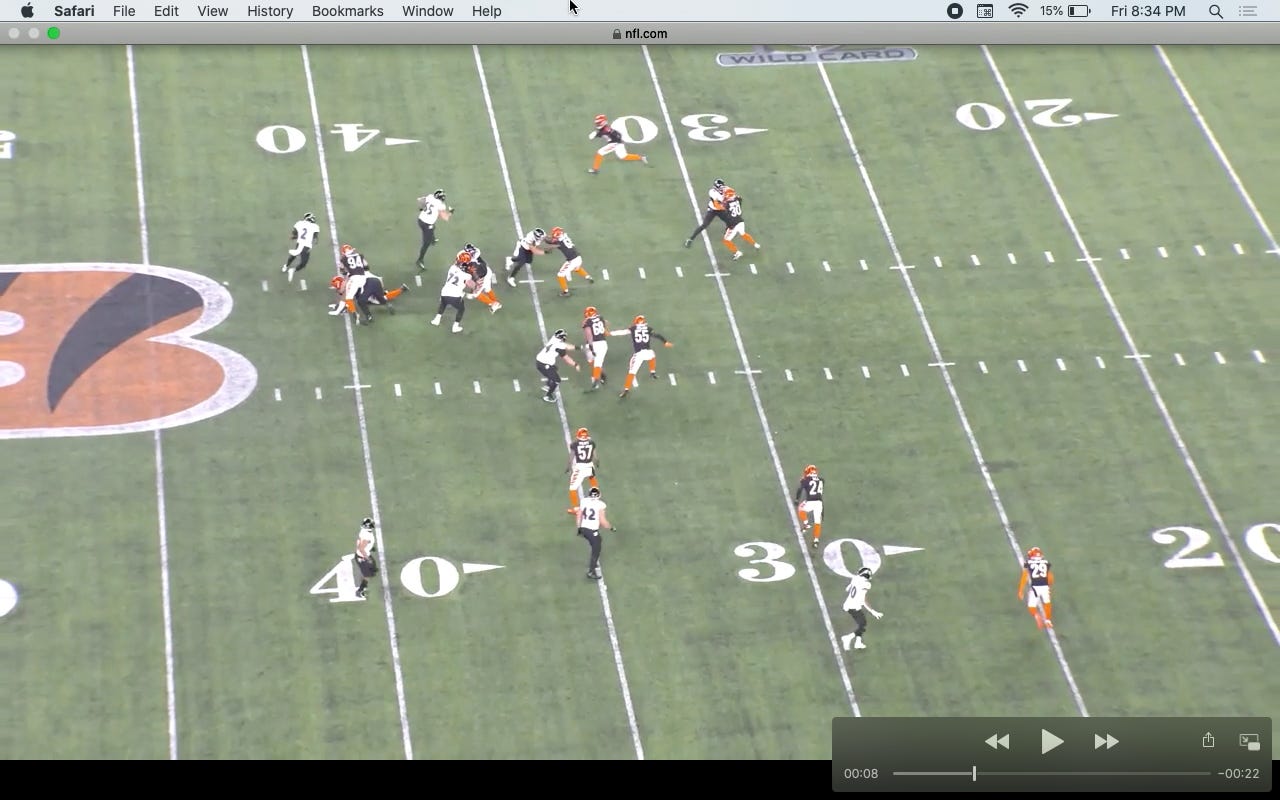Open the Wi-Fi status menu
1280x800 pixels.
coord(1018,11)
